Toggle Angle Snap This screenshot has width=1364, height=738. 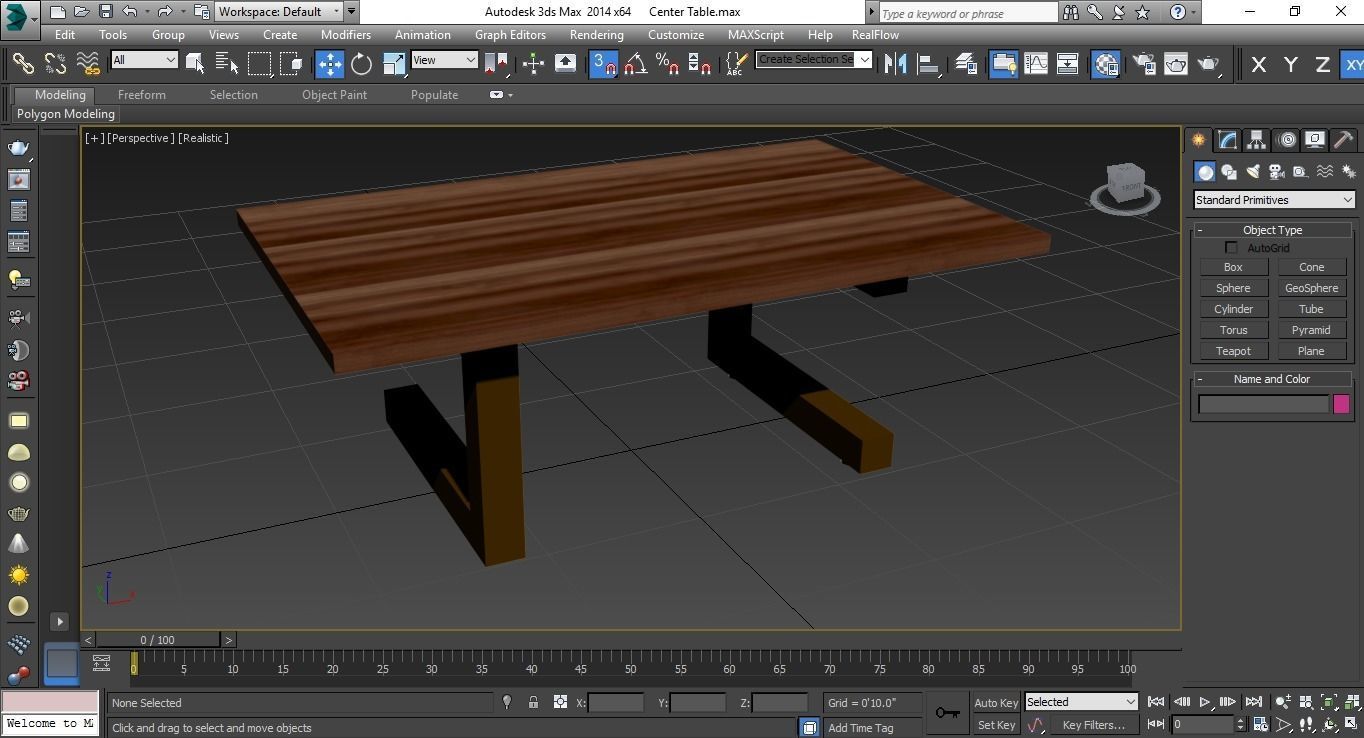pos(635,64)
